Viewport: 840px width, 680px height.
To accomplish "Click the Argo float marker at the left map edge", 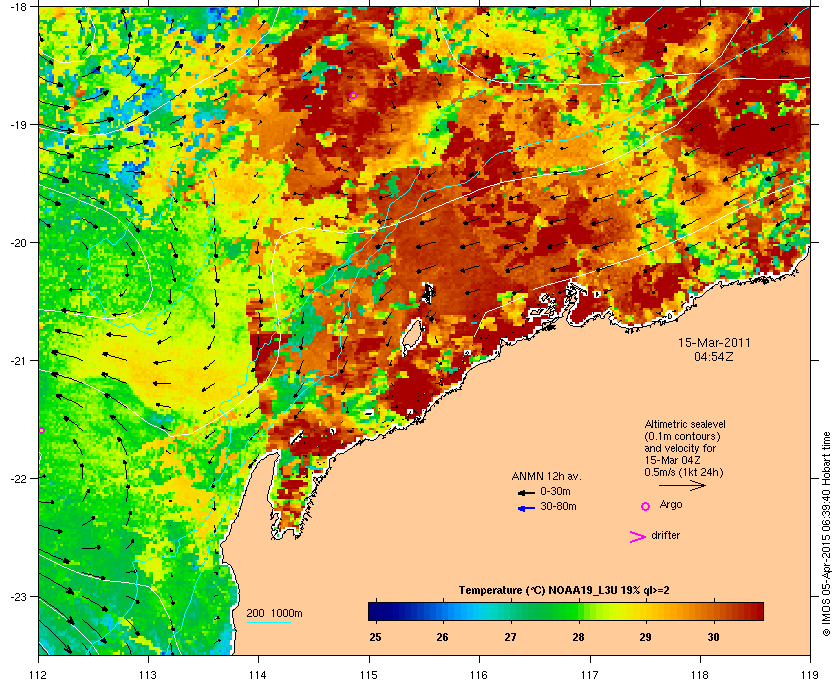I will click(x=41, y=430).
